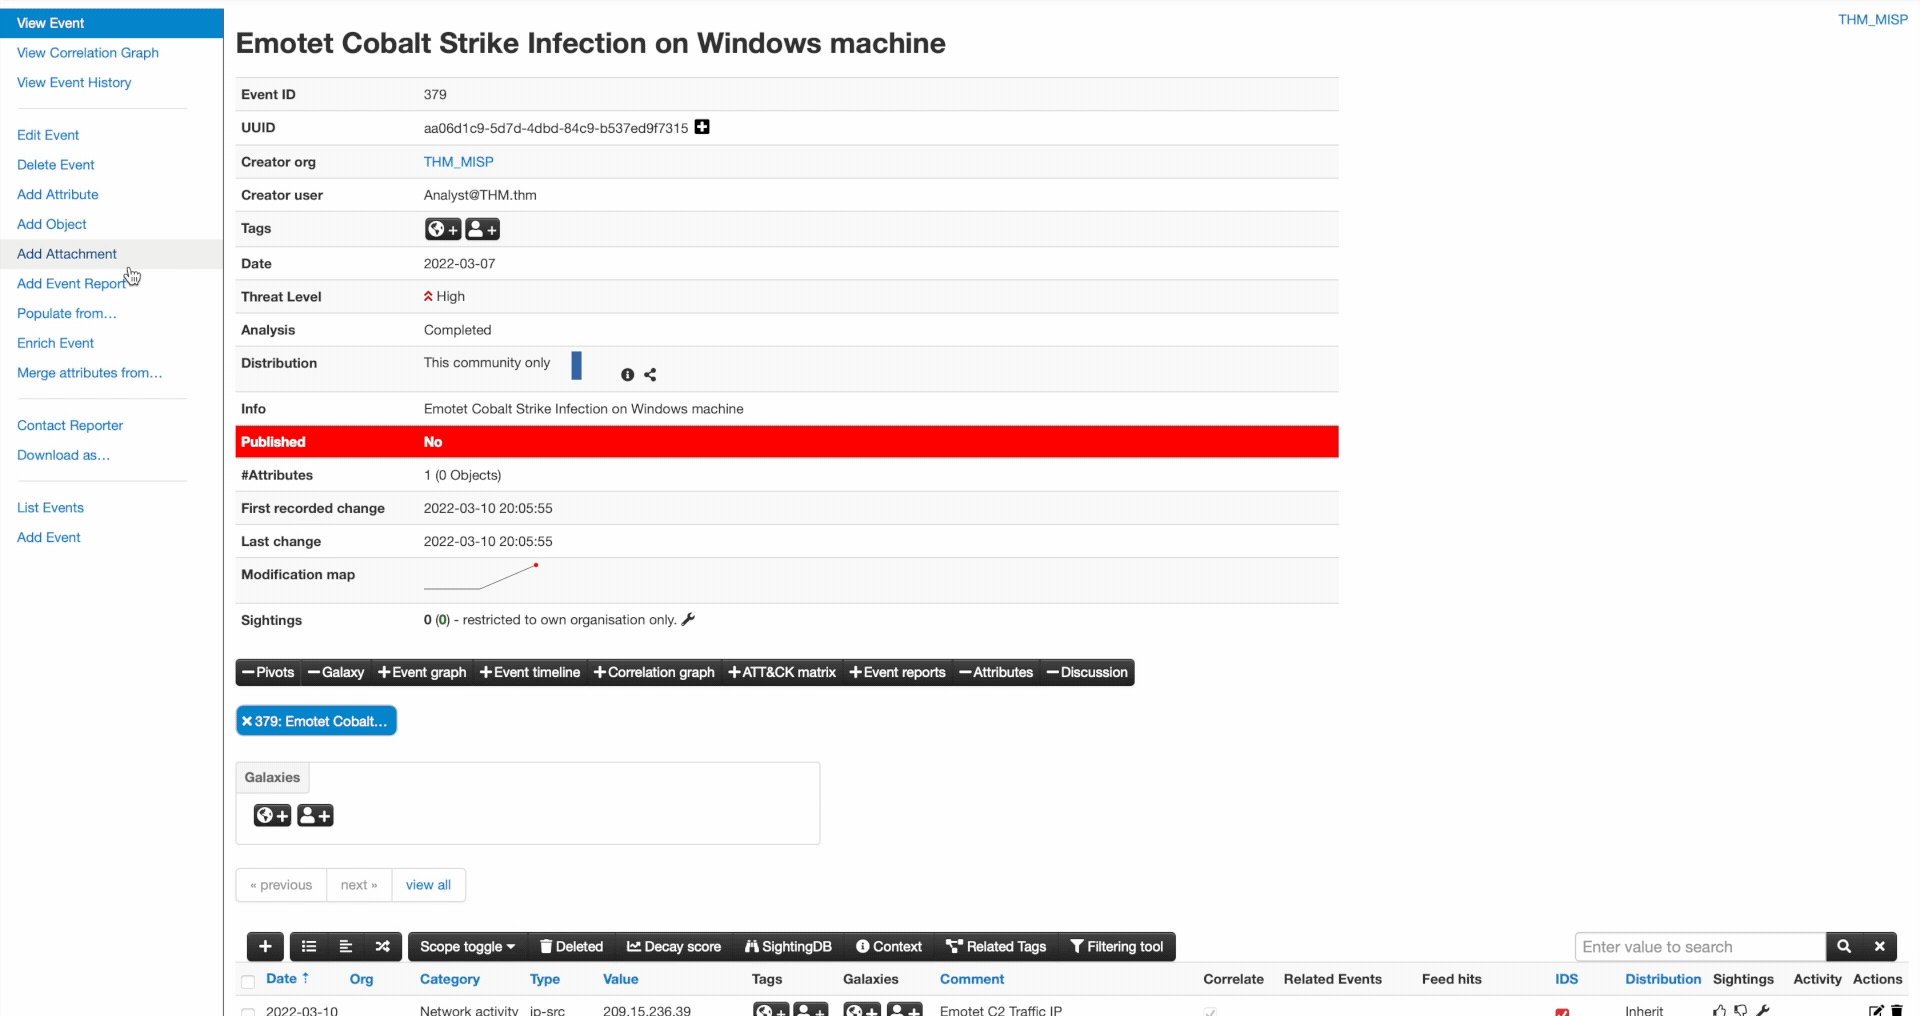The height and width of the screenshot is (1016, 1920).
Task: Open the Filtering tool
Action: tap(1117, 946)
